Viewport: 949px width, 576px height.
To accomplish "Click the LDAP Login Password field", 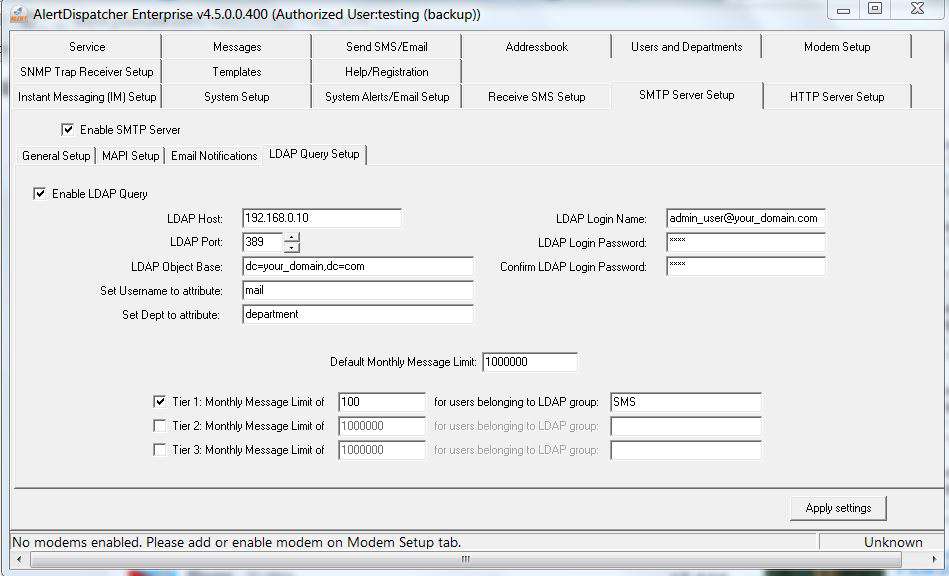I will (x=746, y=242).
